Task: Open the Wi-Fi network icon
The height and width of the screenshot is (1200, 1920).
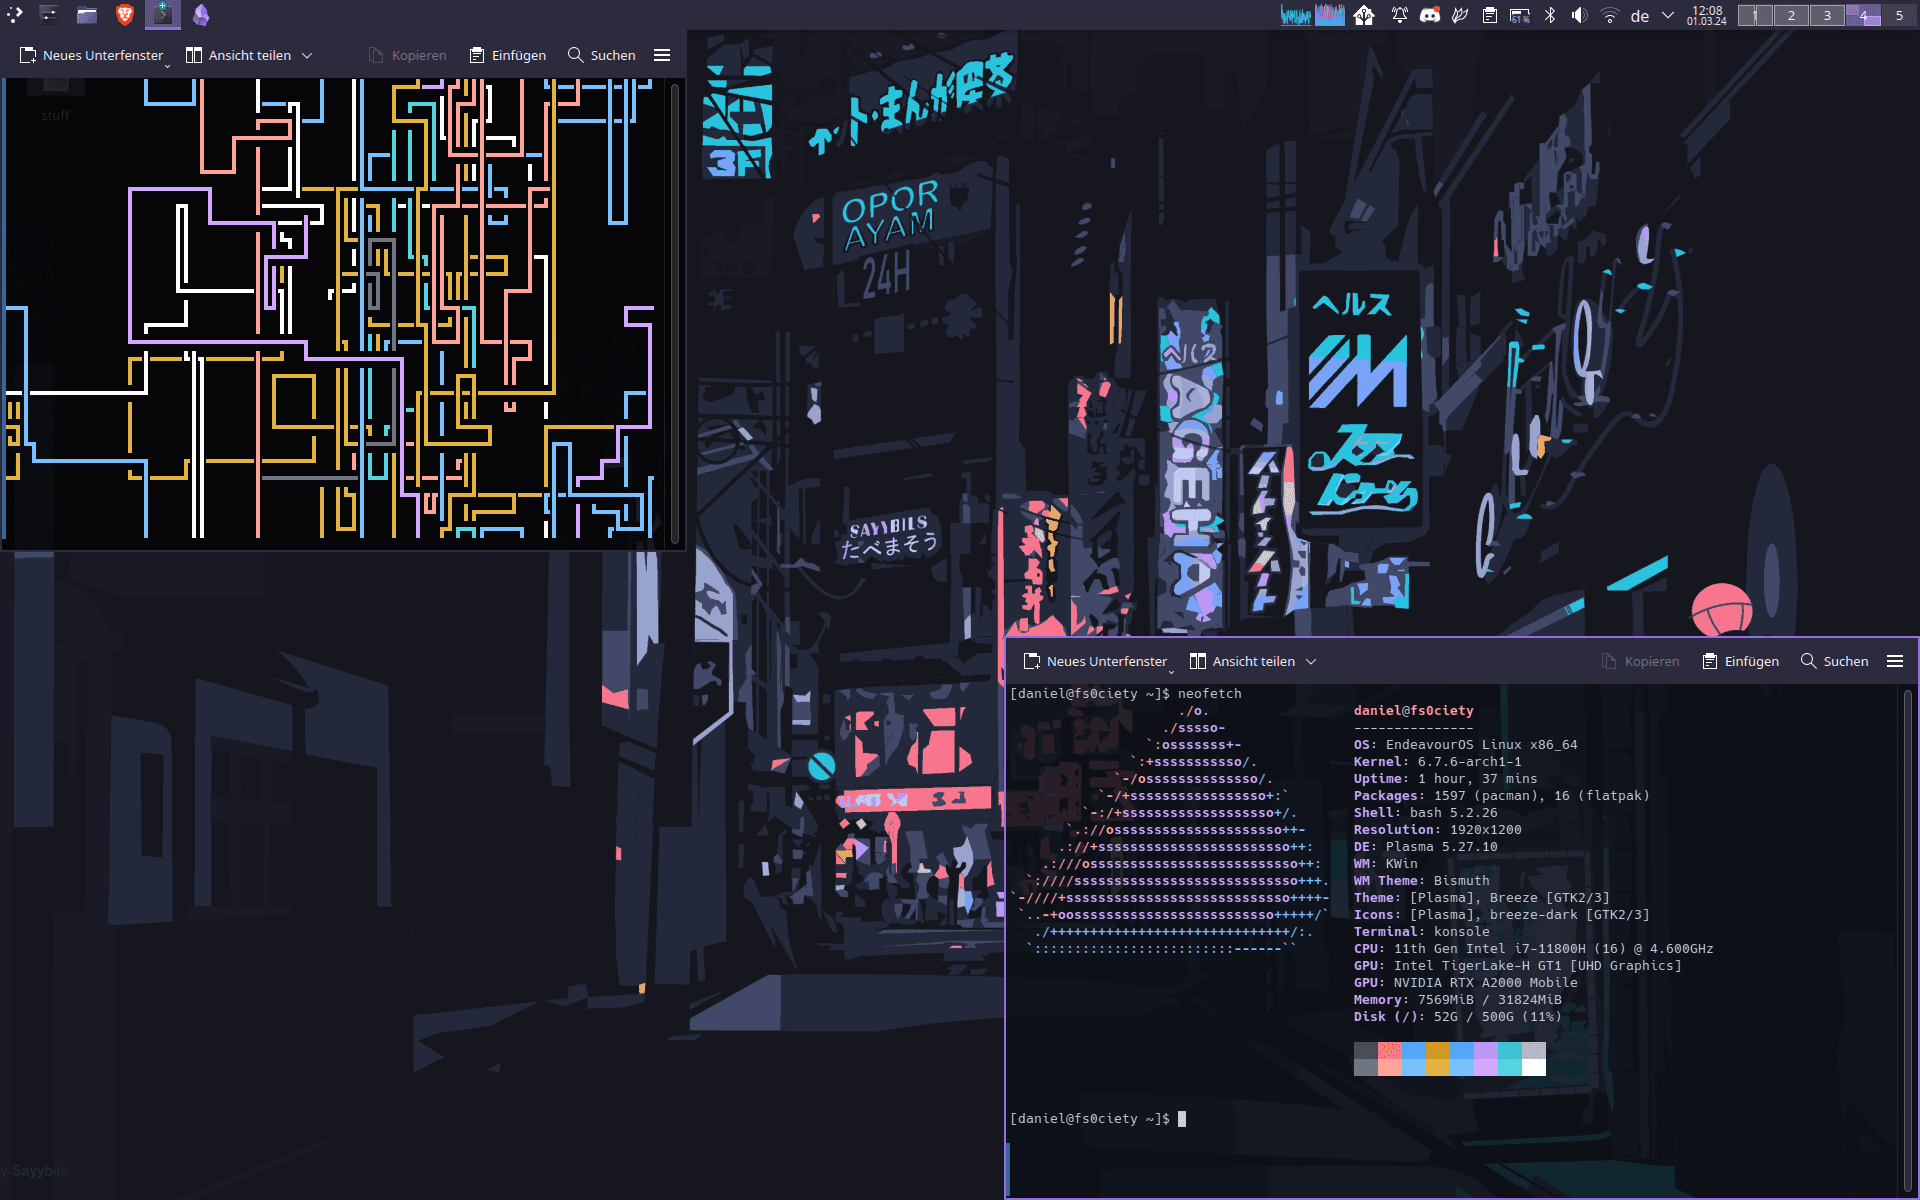Action: [x=1610, y=15]
